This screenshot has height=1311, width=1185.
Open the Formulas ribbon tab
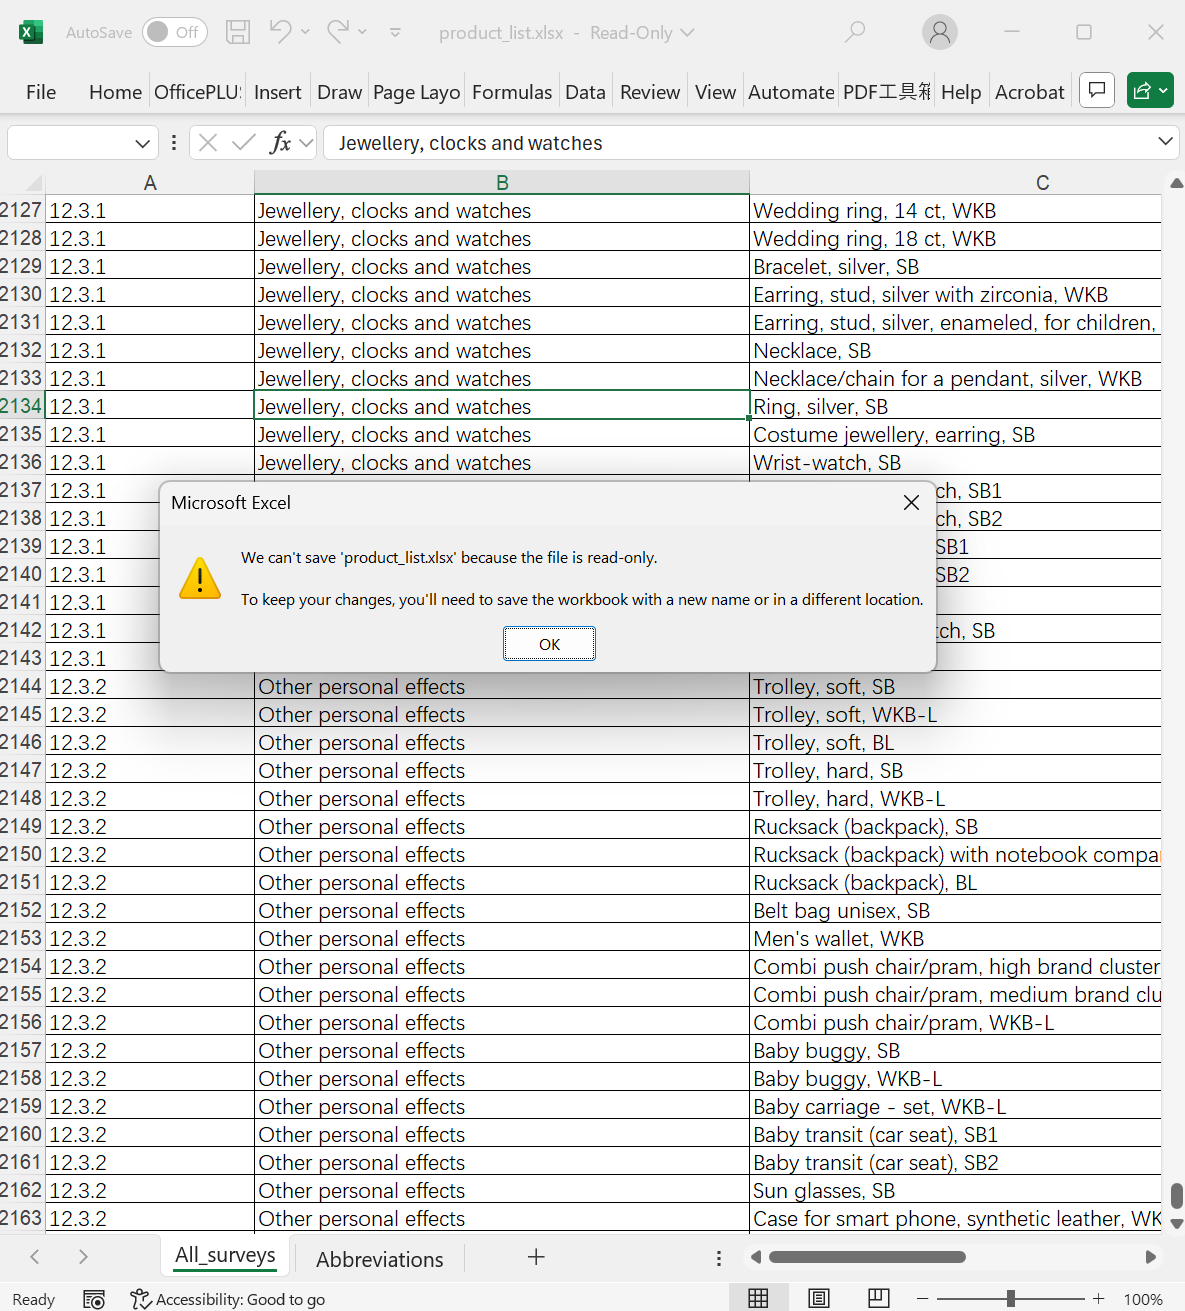tap(511, 92)
